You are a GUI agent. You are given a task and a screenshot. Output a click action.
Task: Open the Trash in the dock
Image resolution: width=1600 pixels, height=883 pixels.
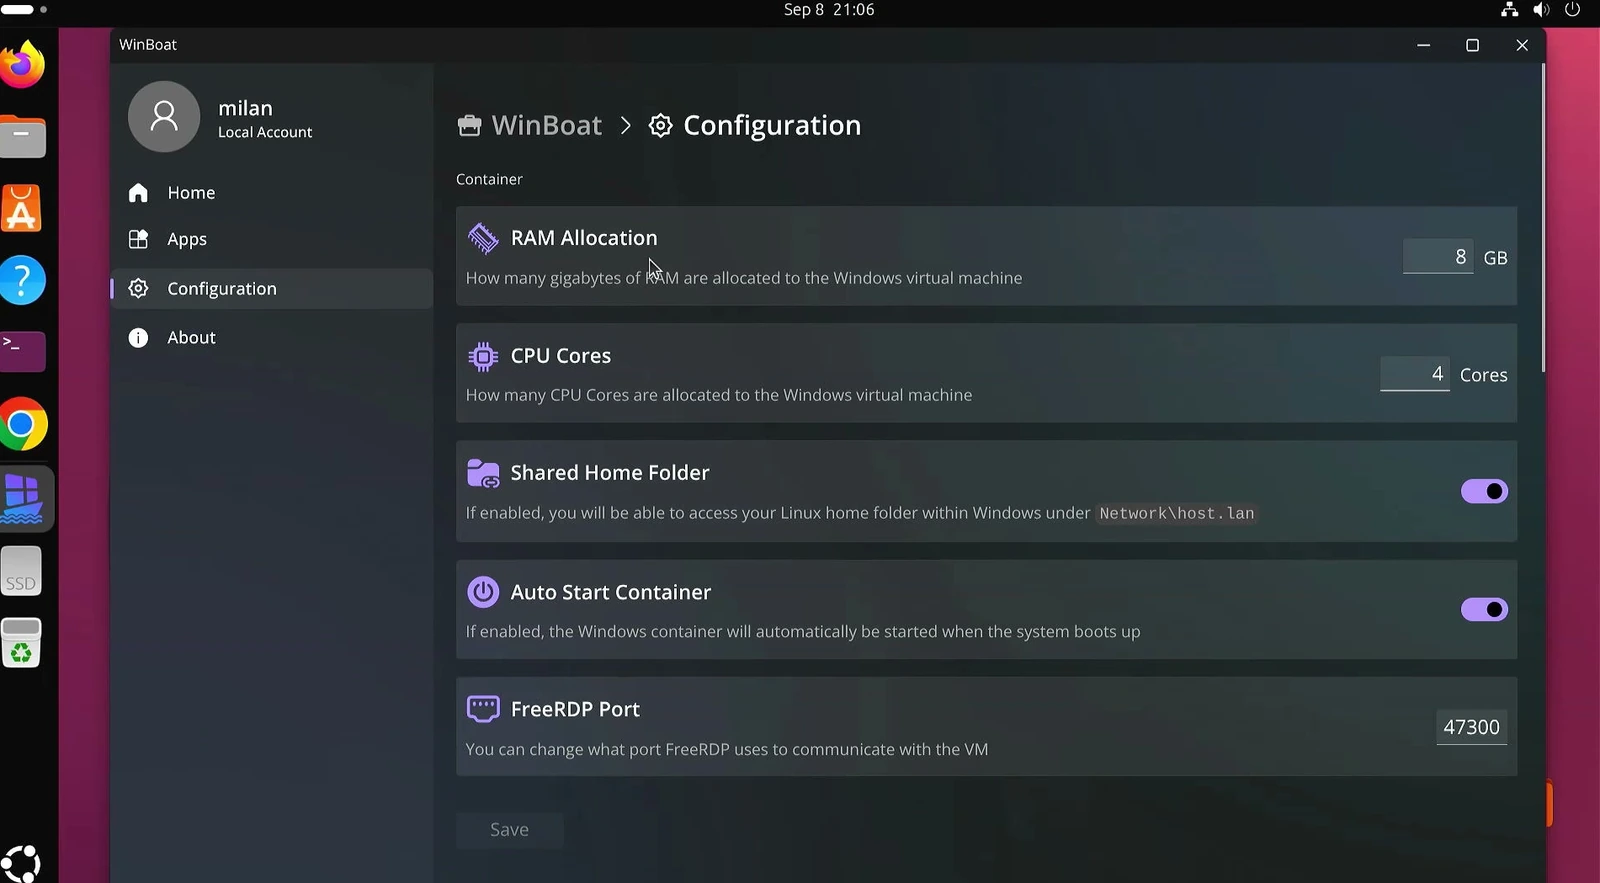click(22, 643)
